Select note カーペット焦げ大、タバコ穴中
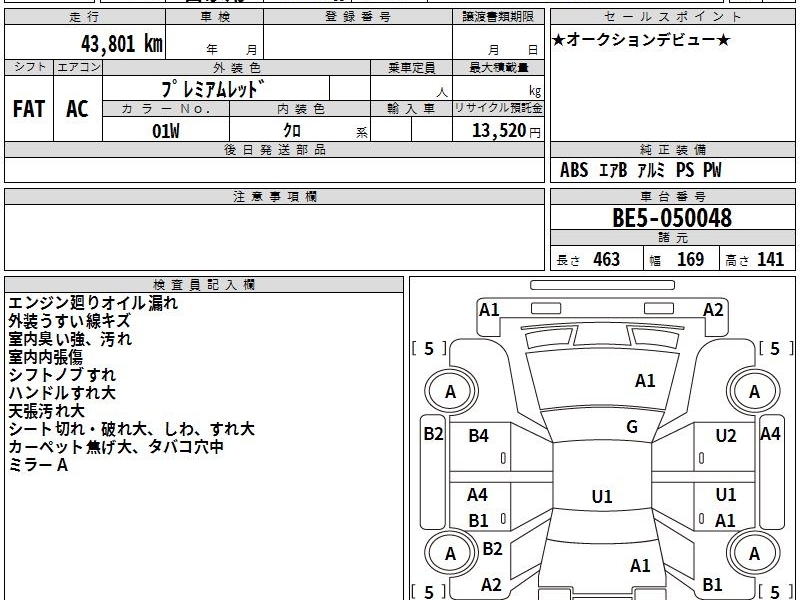Screen dimensions: 800x600 pos(116,446)
